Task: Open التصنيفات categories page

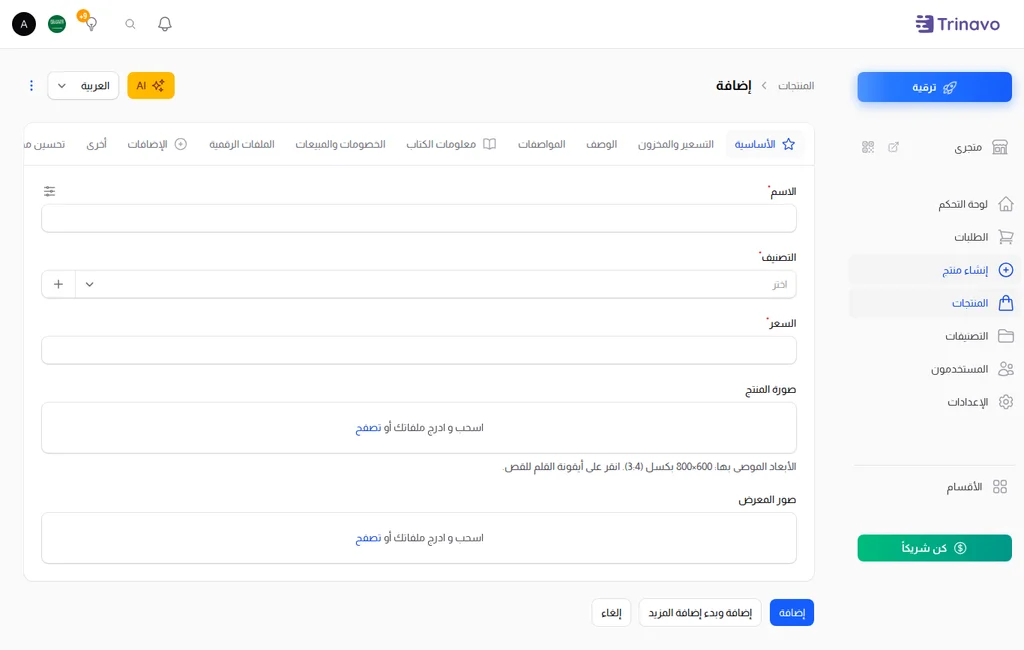Action: (x=967, y=336)
